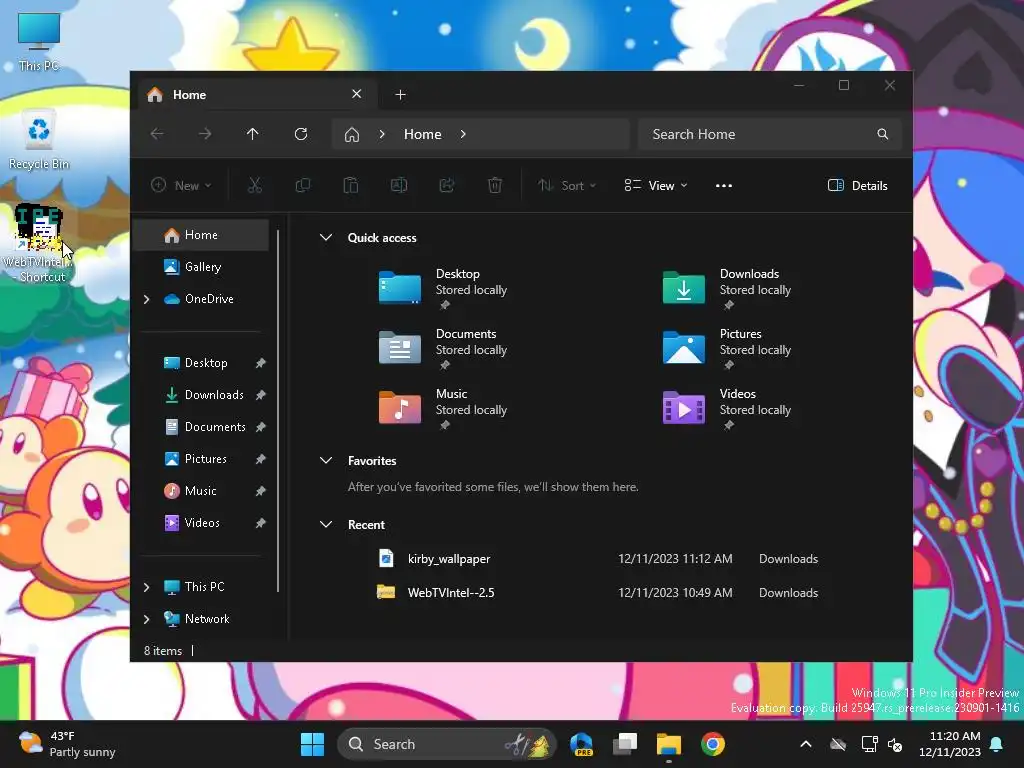
Task: Unpin Videos via its sidebar pin icon
Action: point(261,523)
